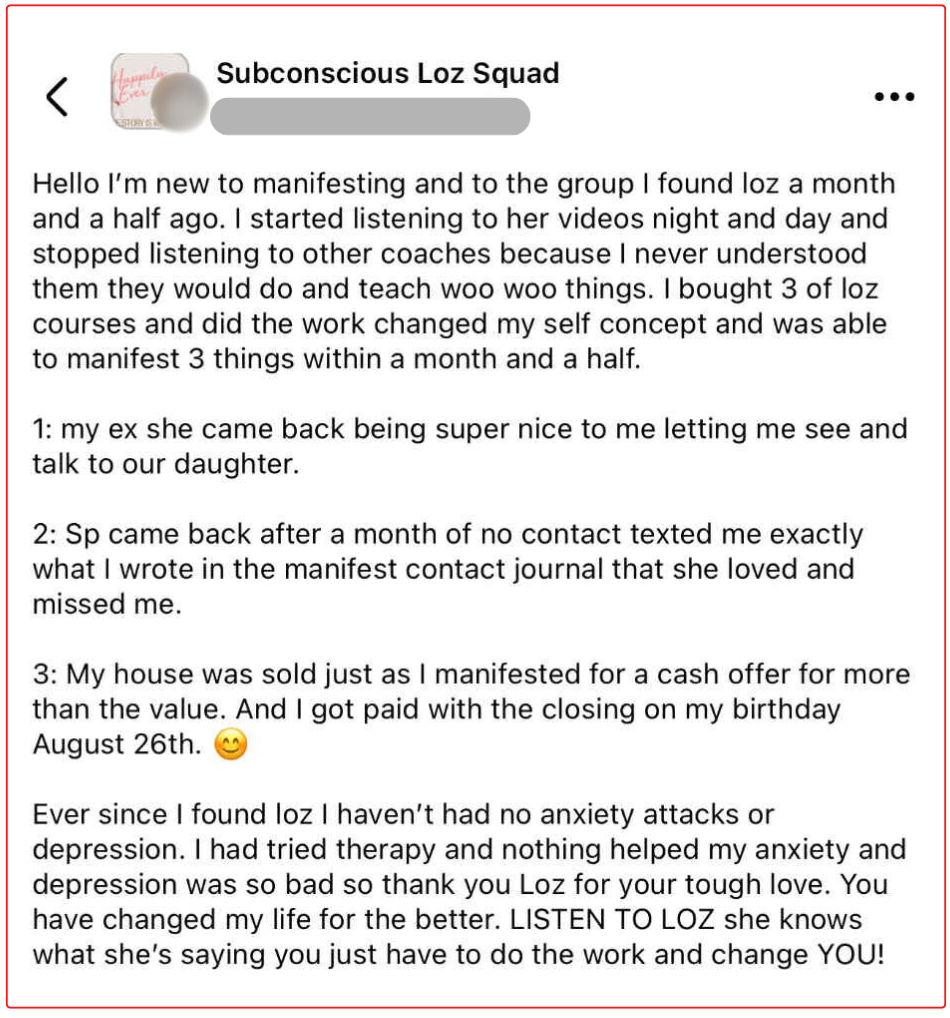Click the smiling face emoji after August 26th
The image size is (950, 1018).
coord(231,744)
